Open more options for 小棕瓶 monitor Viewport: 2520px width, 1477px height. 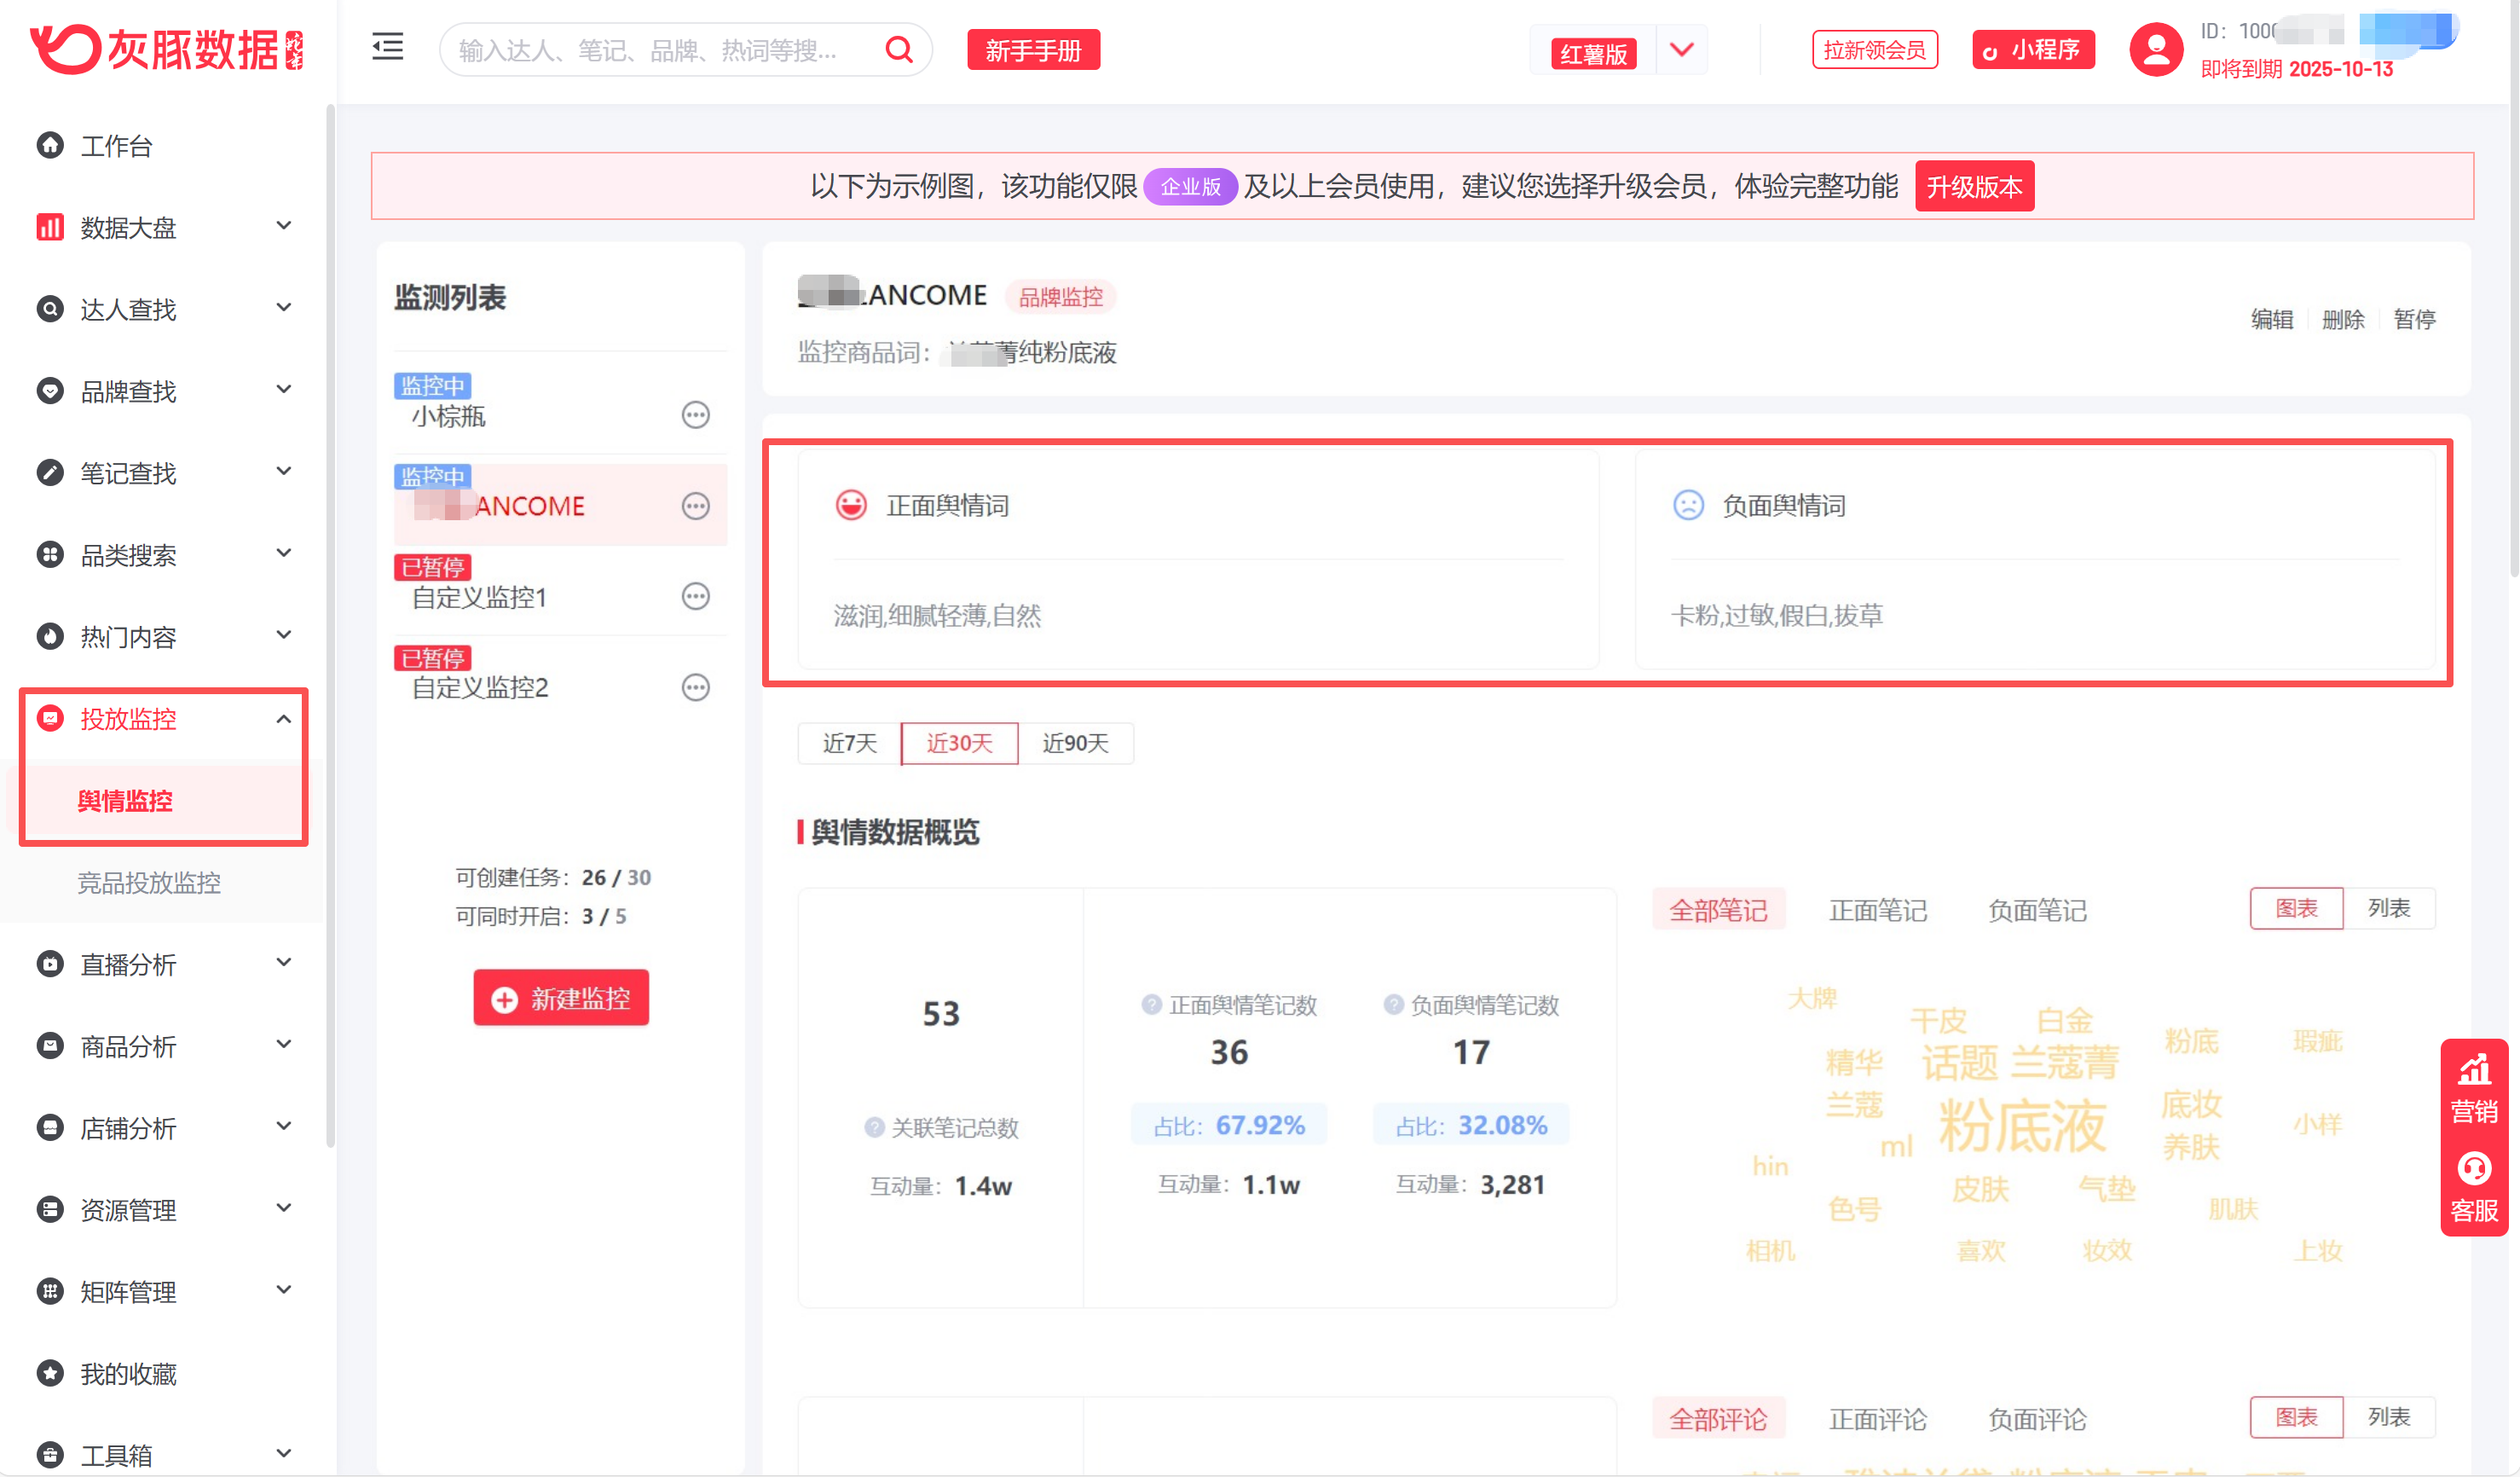695,415
